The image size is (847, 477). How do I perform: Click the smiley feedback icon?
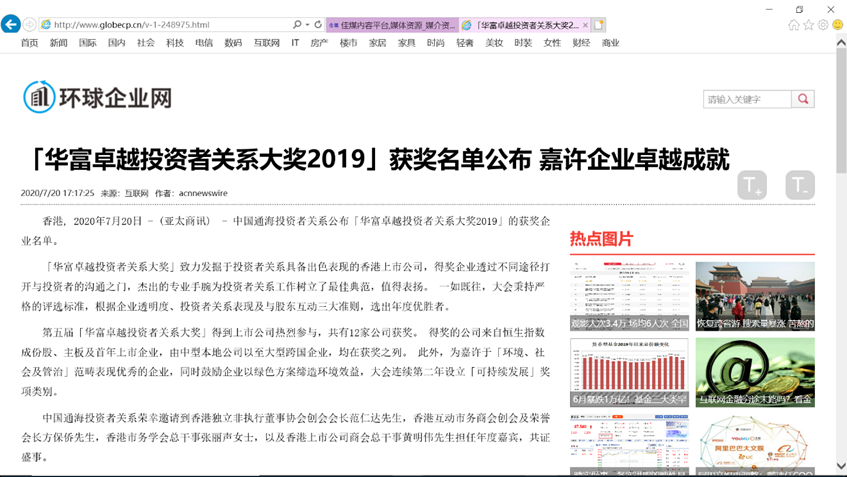point(838,25)
